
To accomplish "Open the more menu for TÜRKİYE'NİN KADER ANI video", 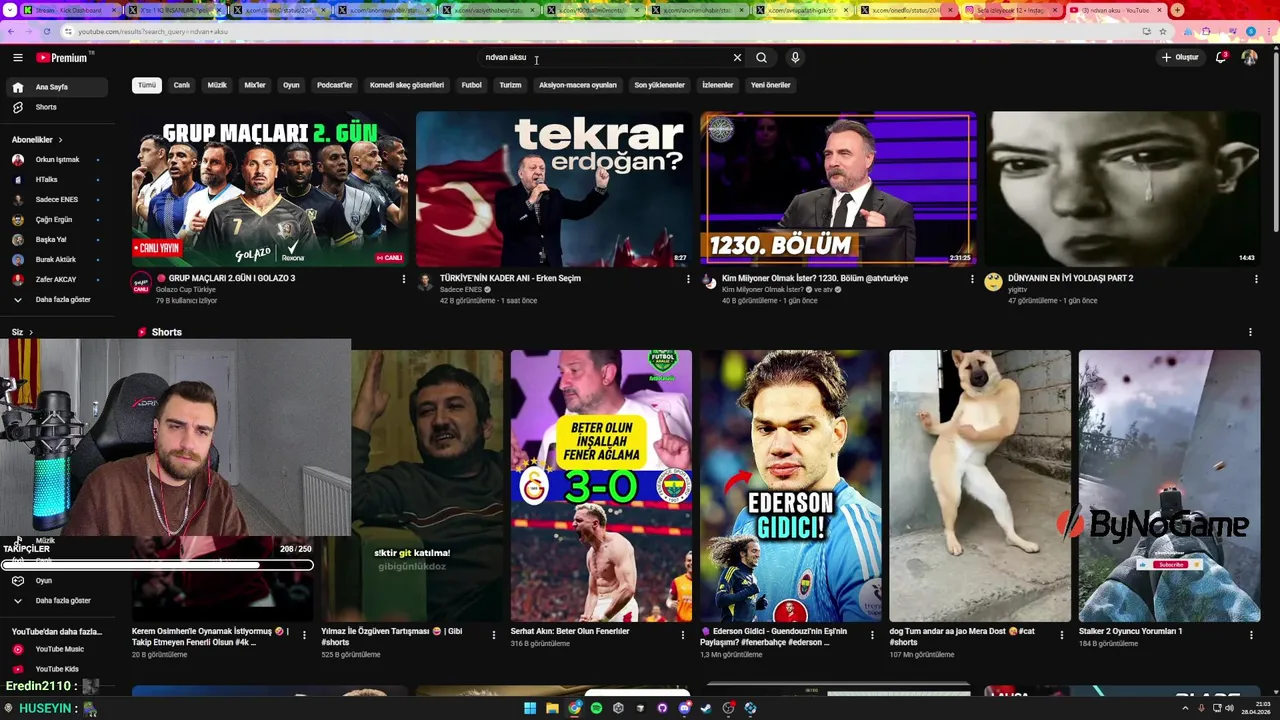I will 688,279.
